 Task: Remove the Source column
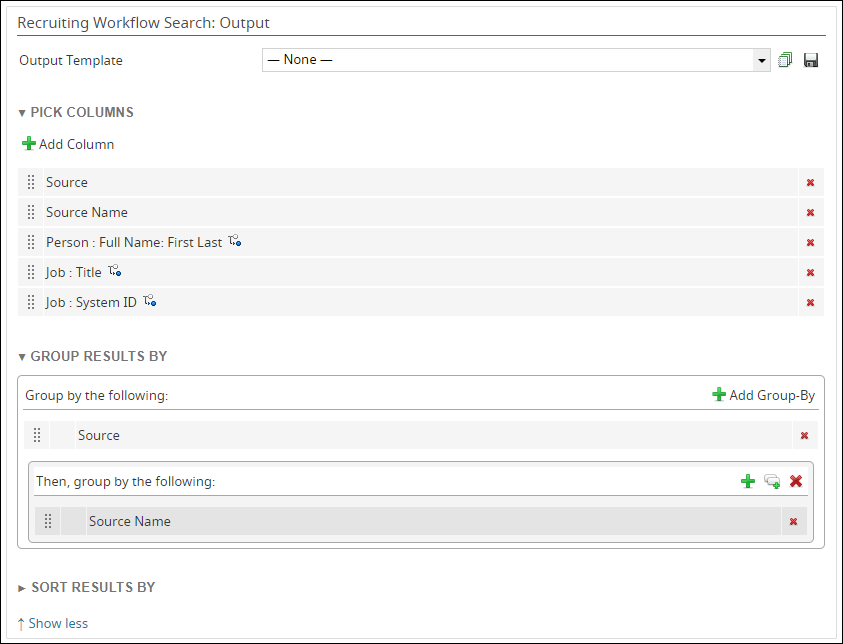pyautogui.click(x=810, y=183)
